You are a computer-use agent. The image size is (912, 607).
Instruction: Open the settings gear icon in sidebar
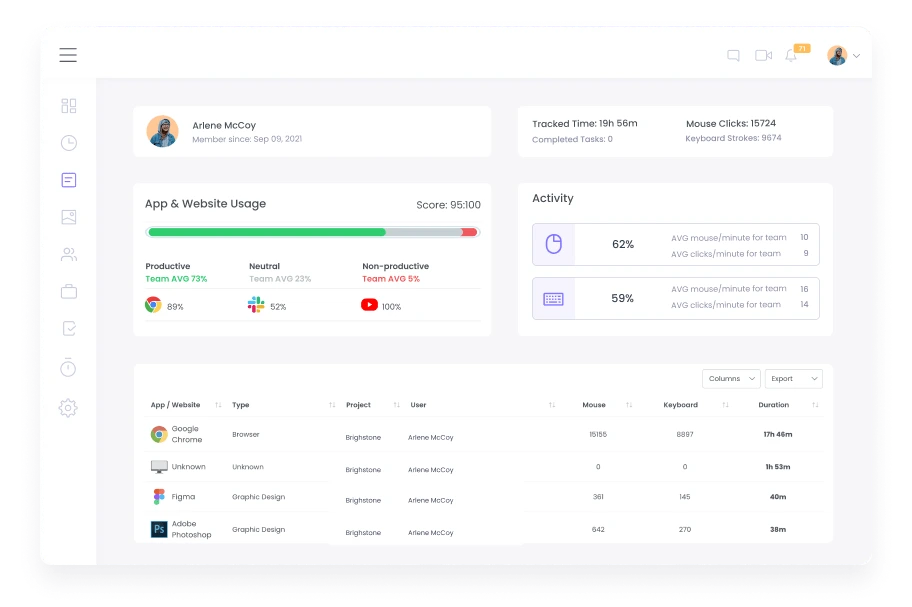click(68, 408)
